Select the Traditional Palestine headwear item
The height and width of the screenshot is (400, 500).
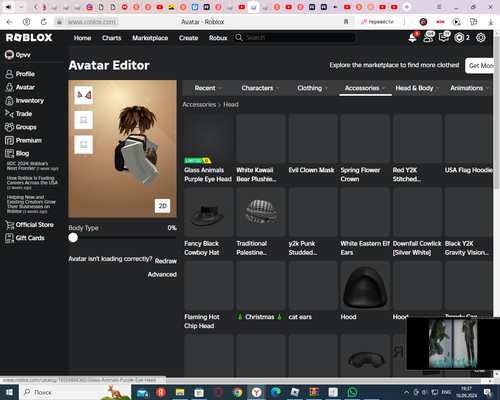(261, 212)
